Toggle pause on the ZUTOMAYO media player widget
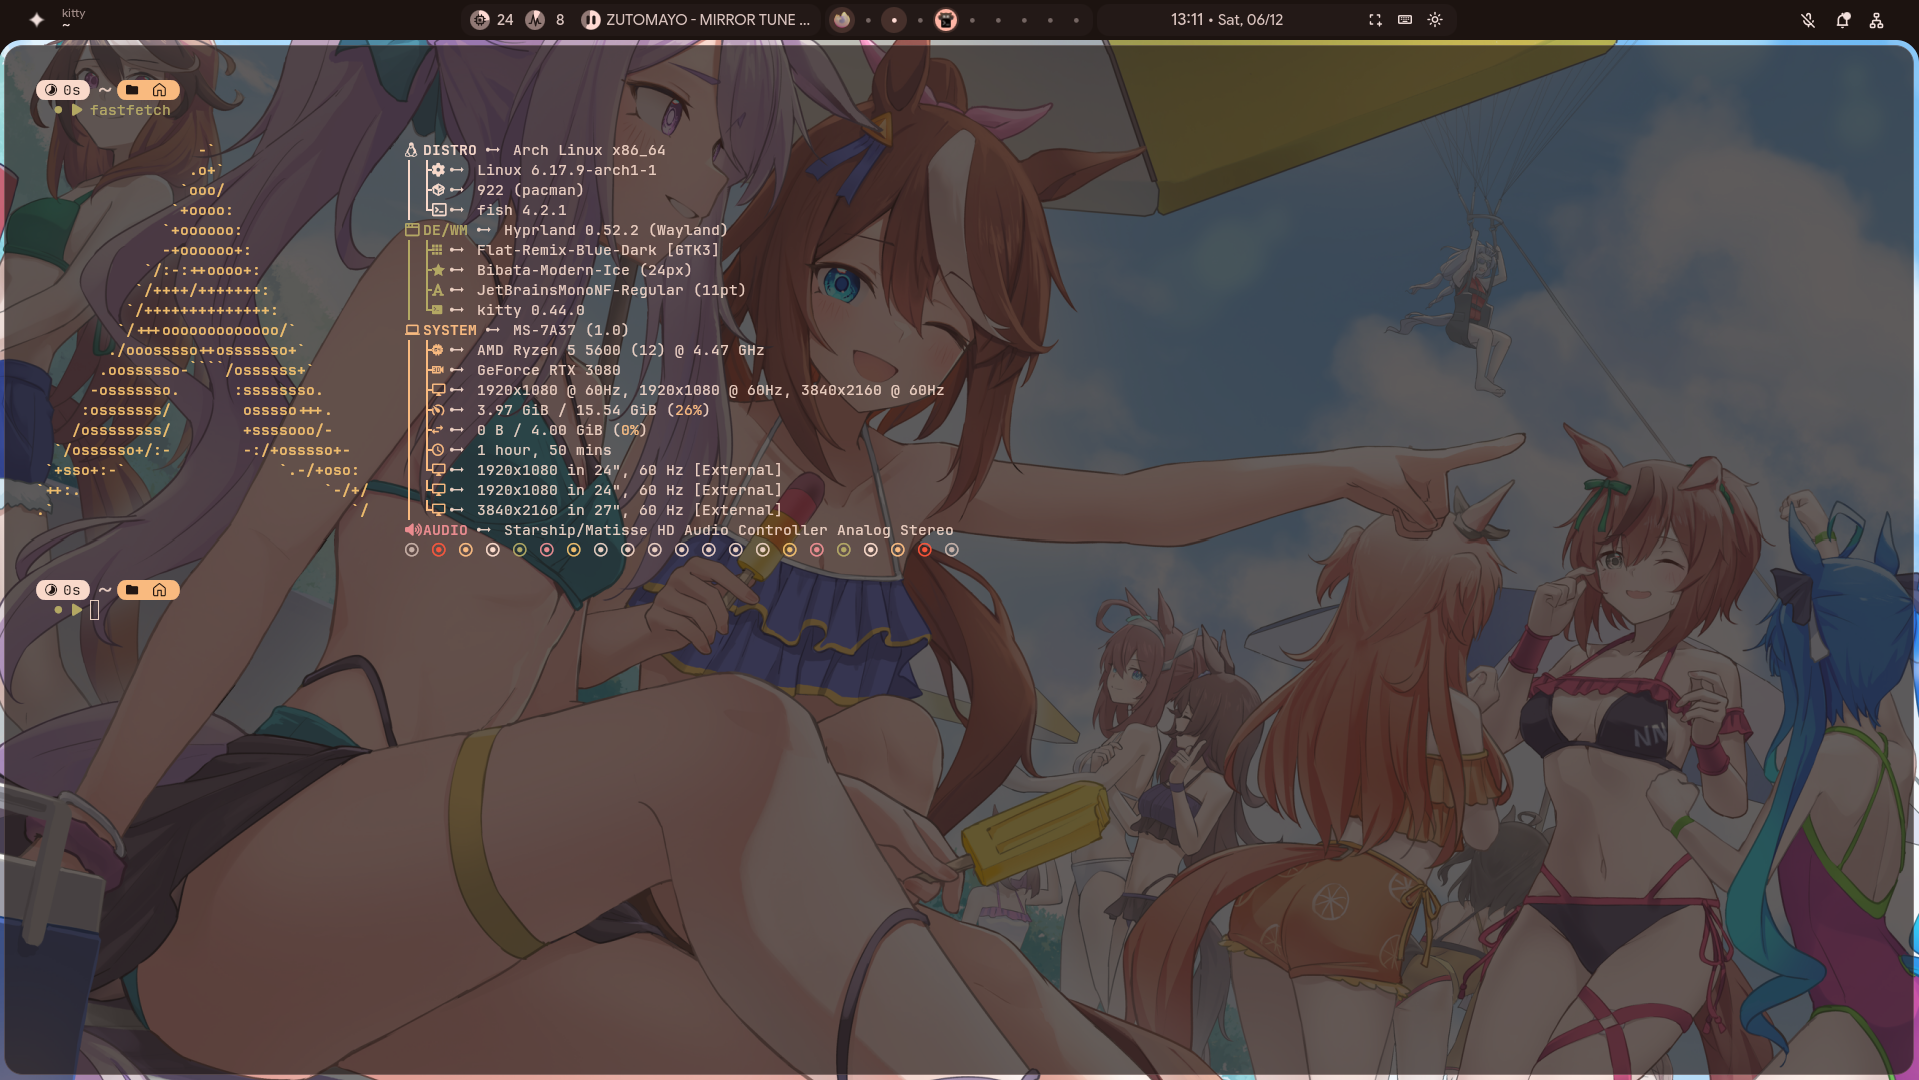 click(x=591, y=19)
